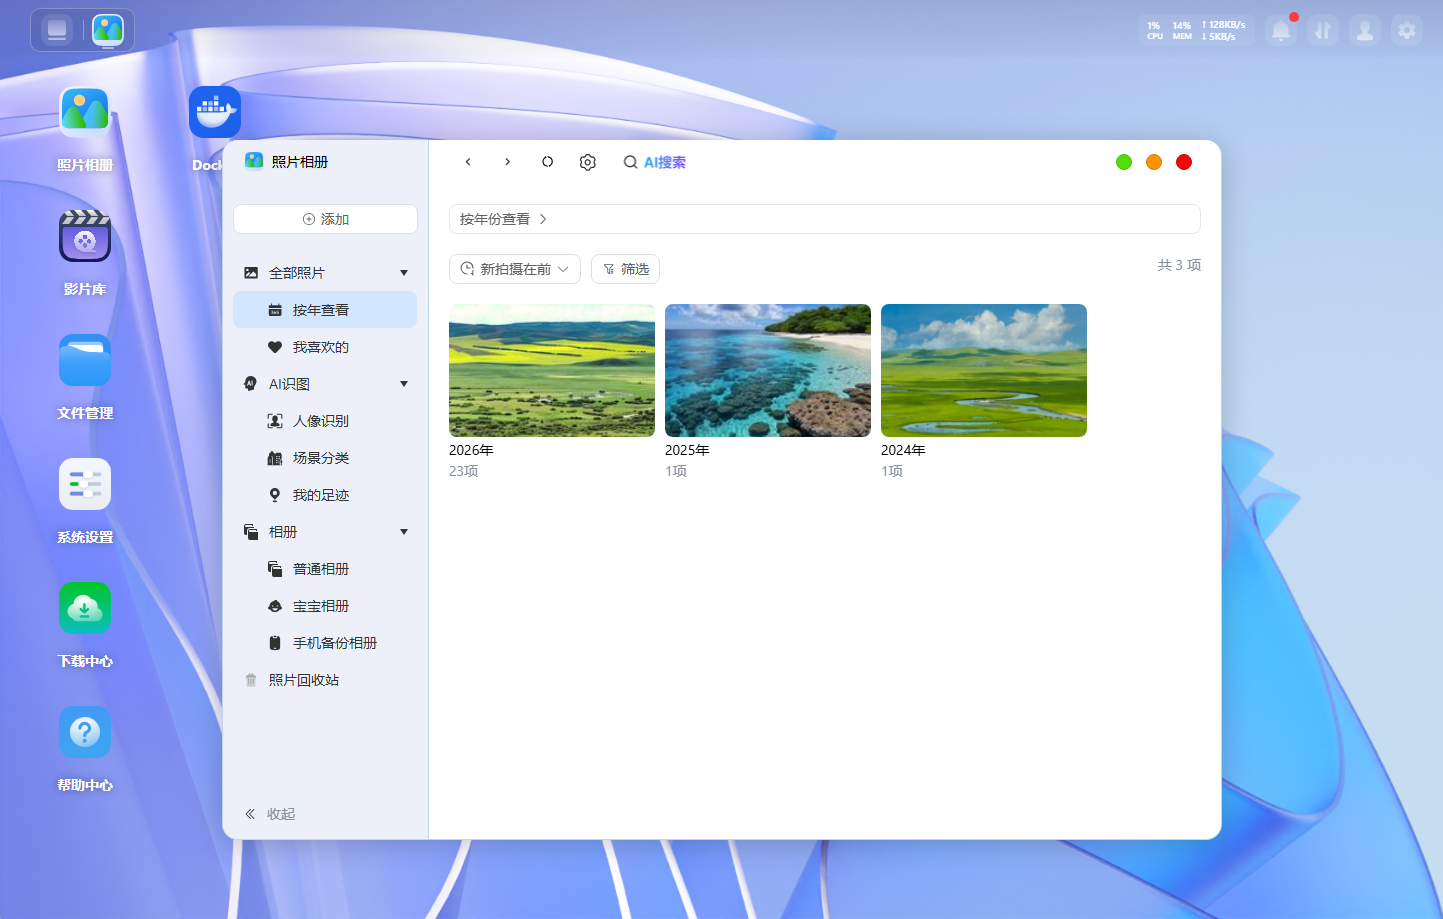Viewport: 1443px width, 919px height.
Task: Click the 普通相册 album icon
Action: (275, 569)
